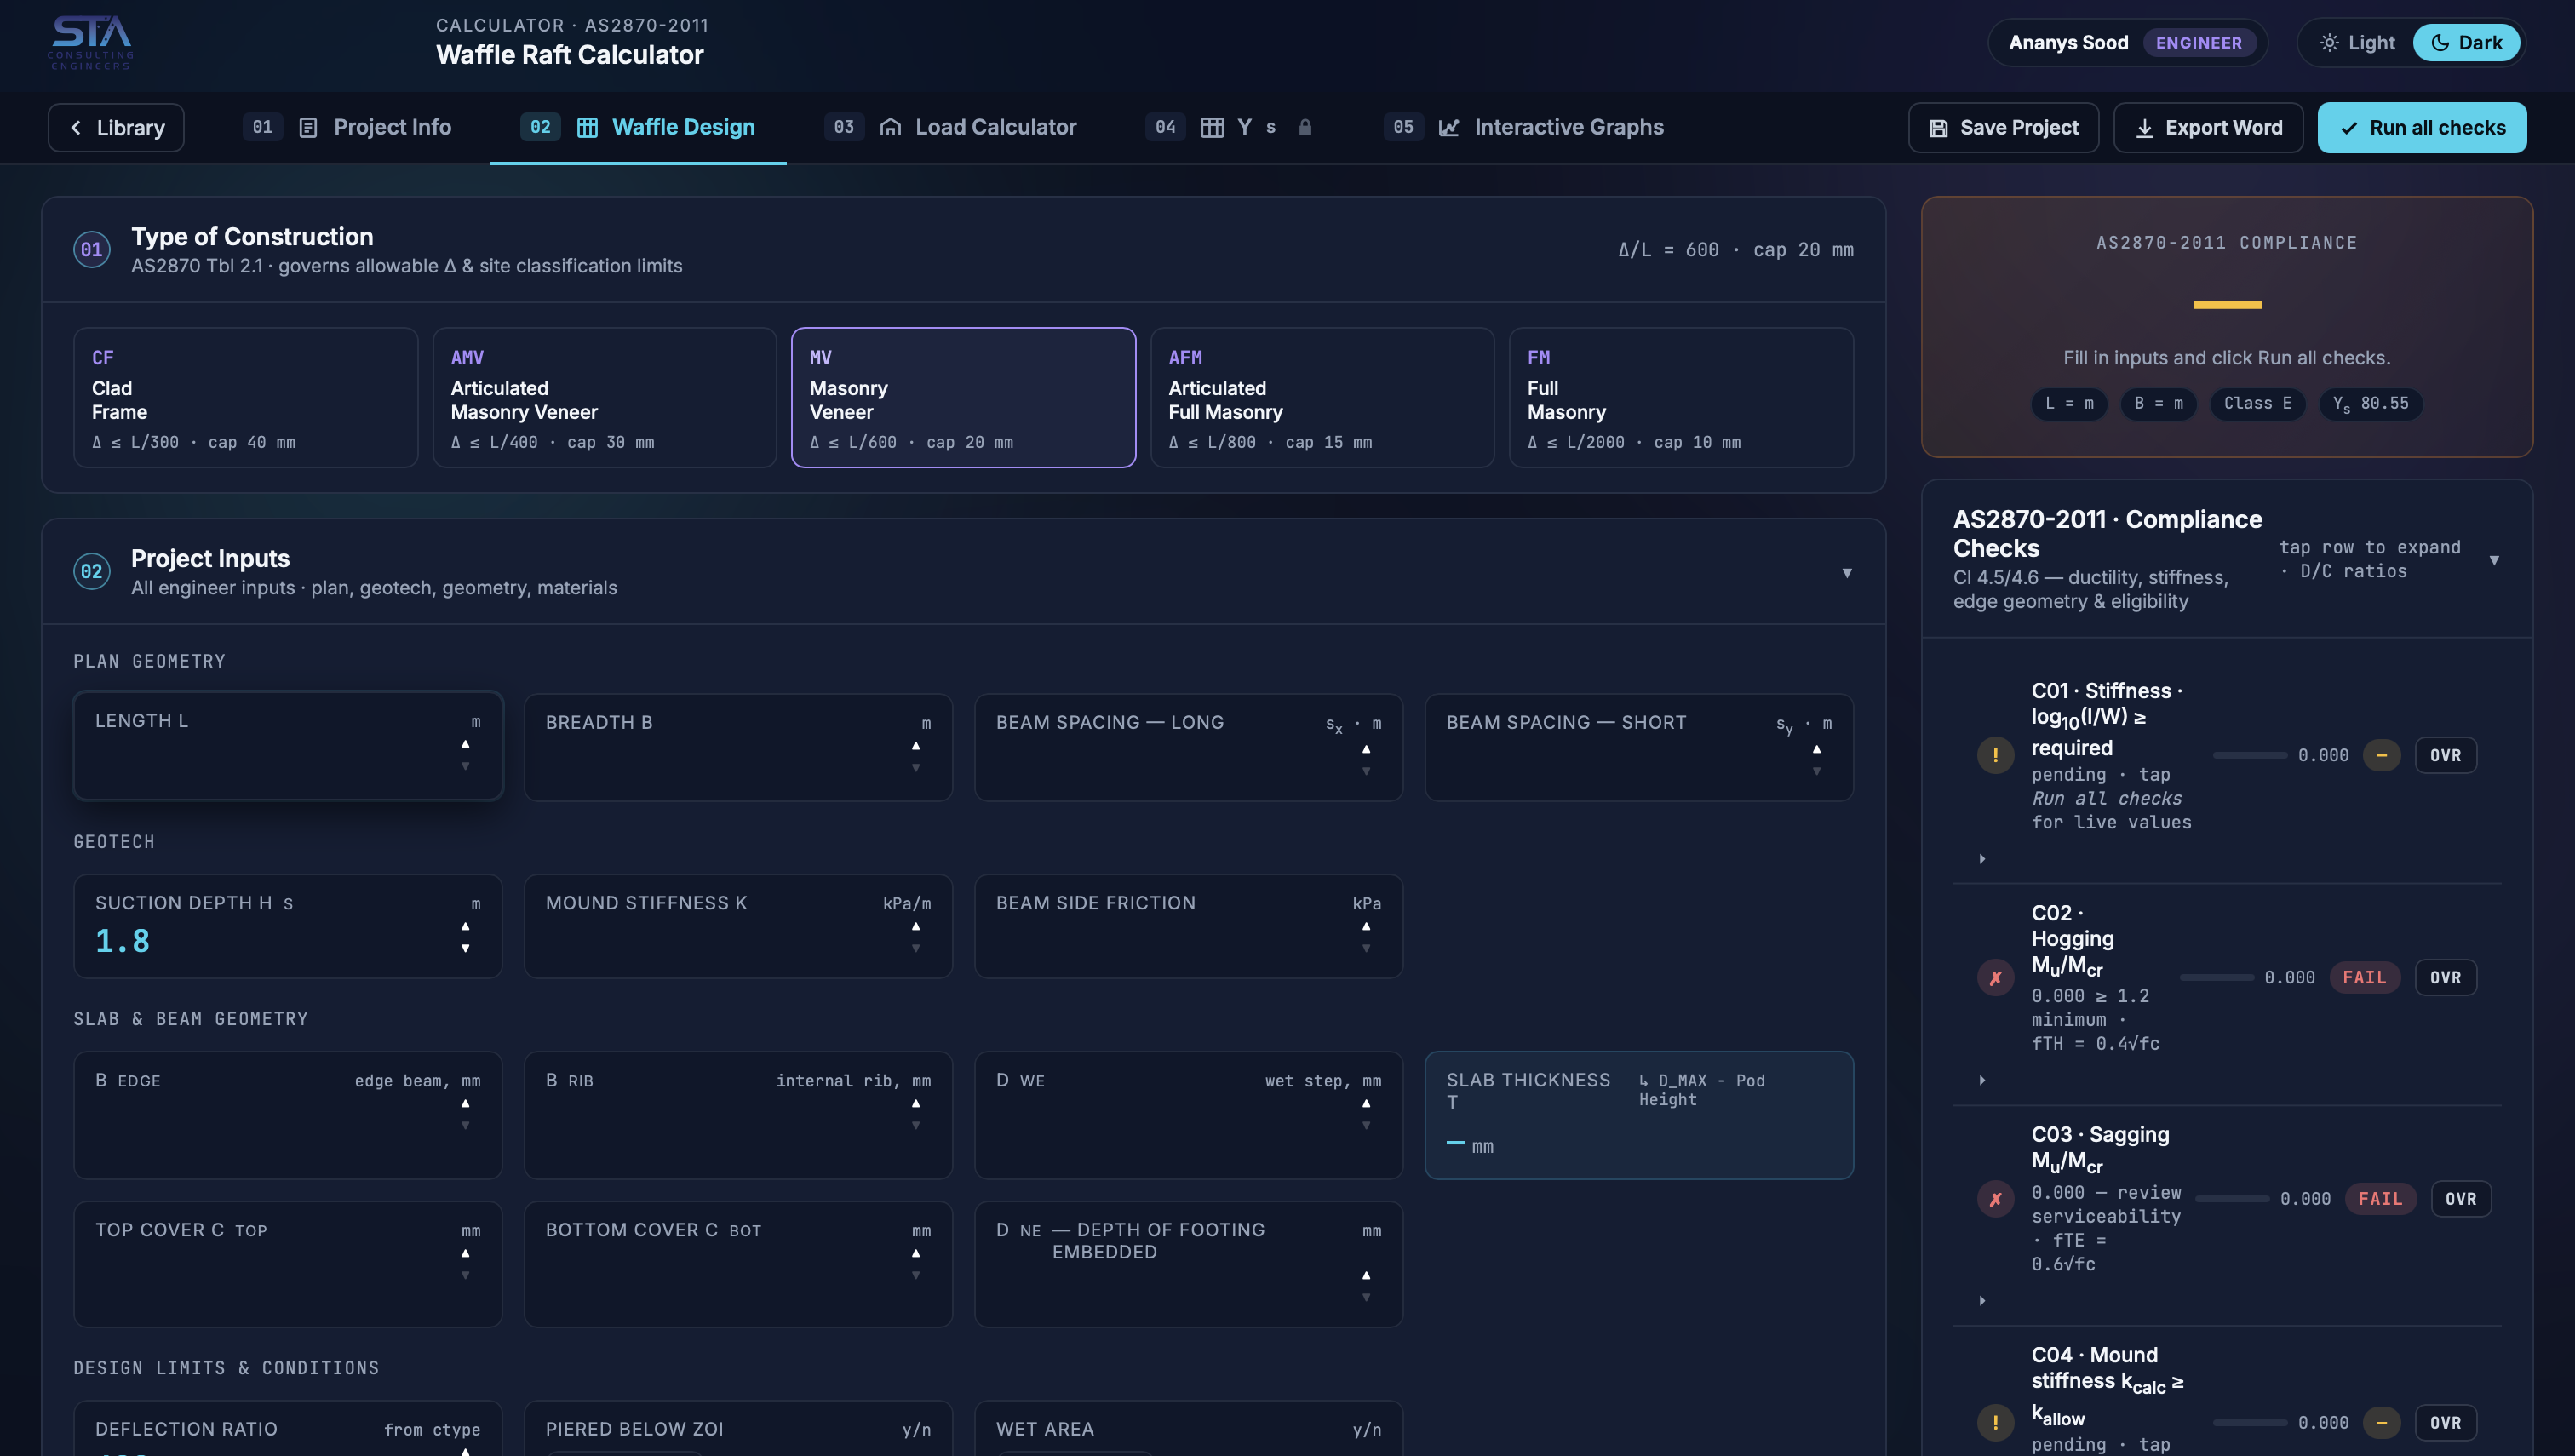
Task: Click Export Word button
Action: (x=2208, y=128)
